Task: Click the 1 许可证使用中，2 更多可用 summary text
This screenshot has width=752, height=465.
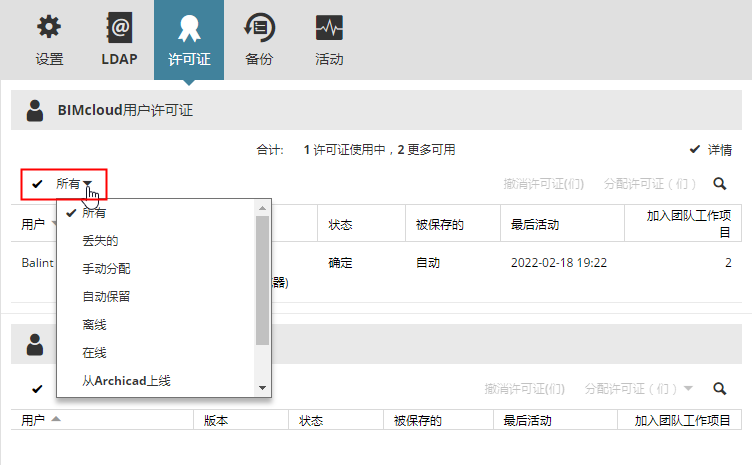Action: (x=379, y=150)
